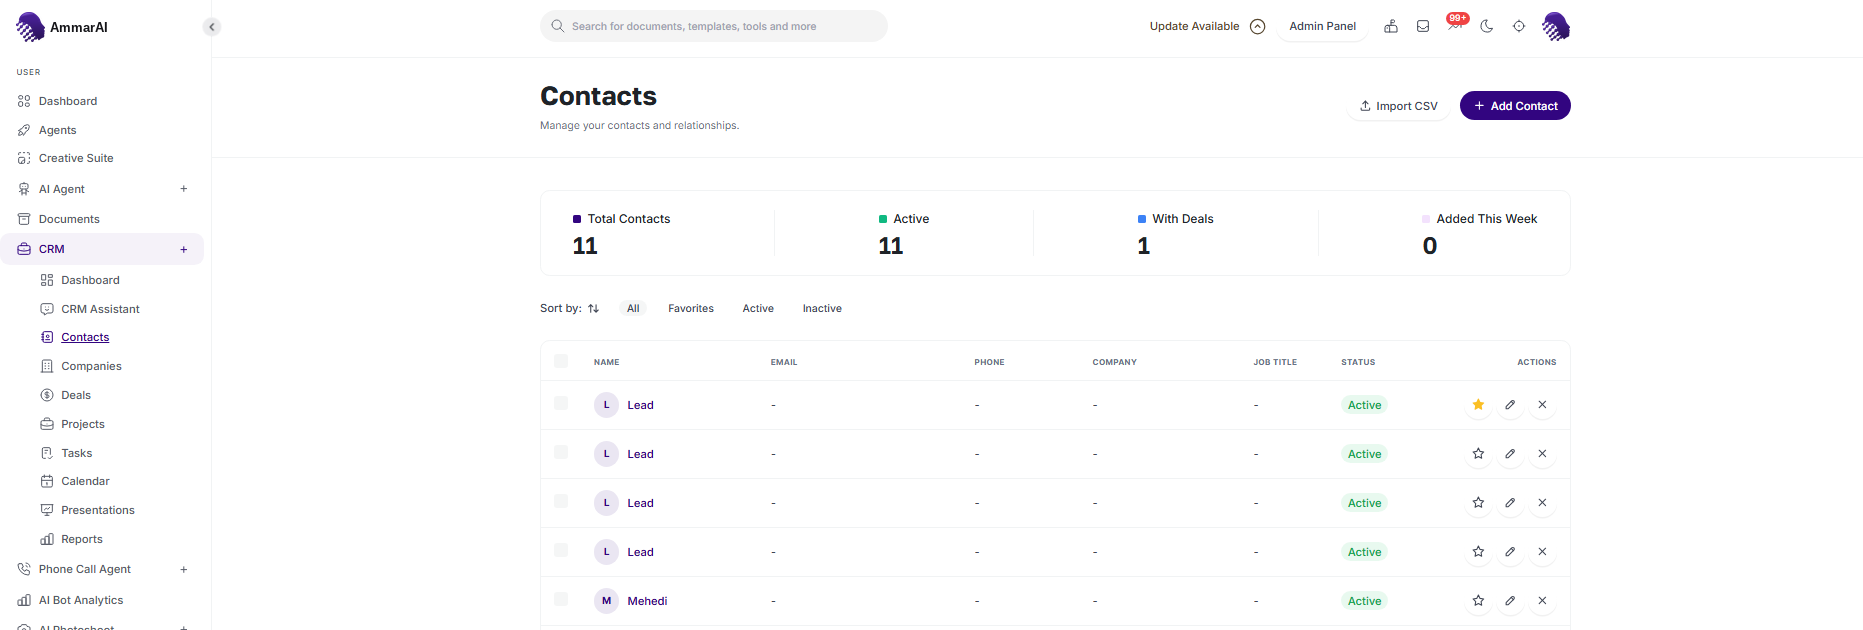Viewport: 1863px width, 630px height.
Task: Delete the third Lead contact with the X icon
Action: pos(1542,503)
